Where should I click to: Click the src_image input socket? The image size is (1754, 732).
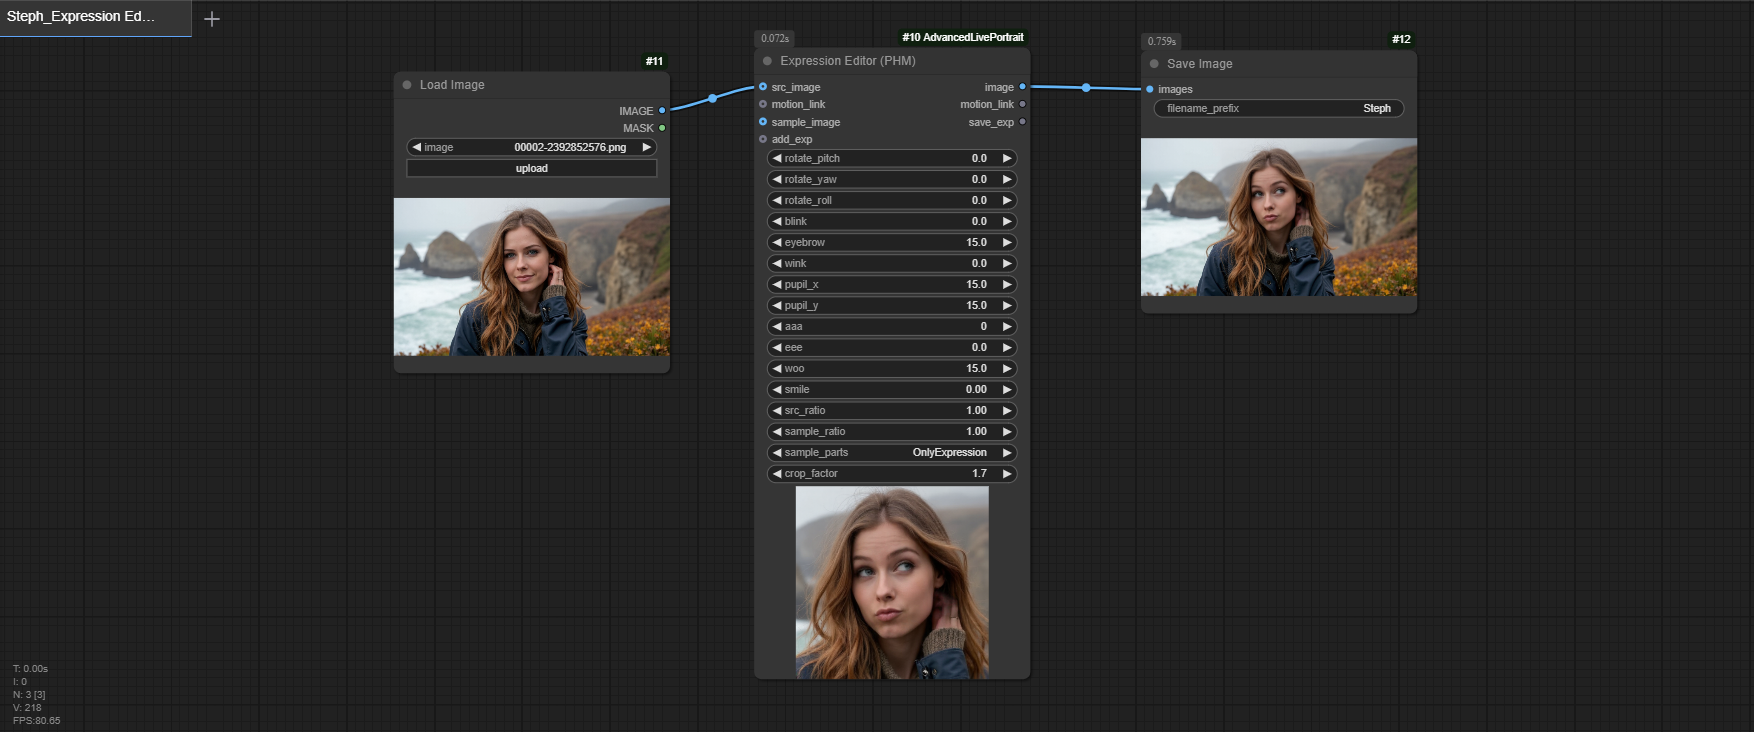coord(763,87)
